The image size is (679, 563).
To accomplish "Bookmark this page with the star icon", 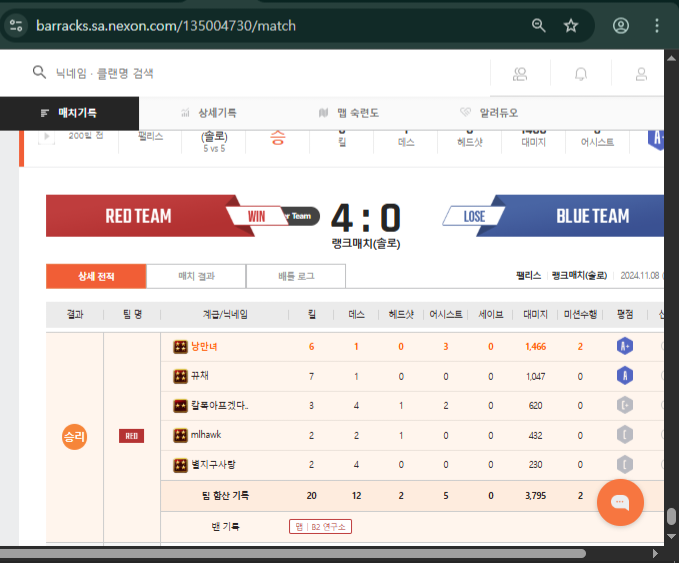I will (571, 25).
